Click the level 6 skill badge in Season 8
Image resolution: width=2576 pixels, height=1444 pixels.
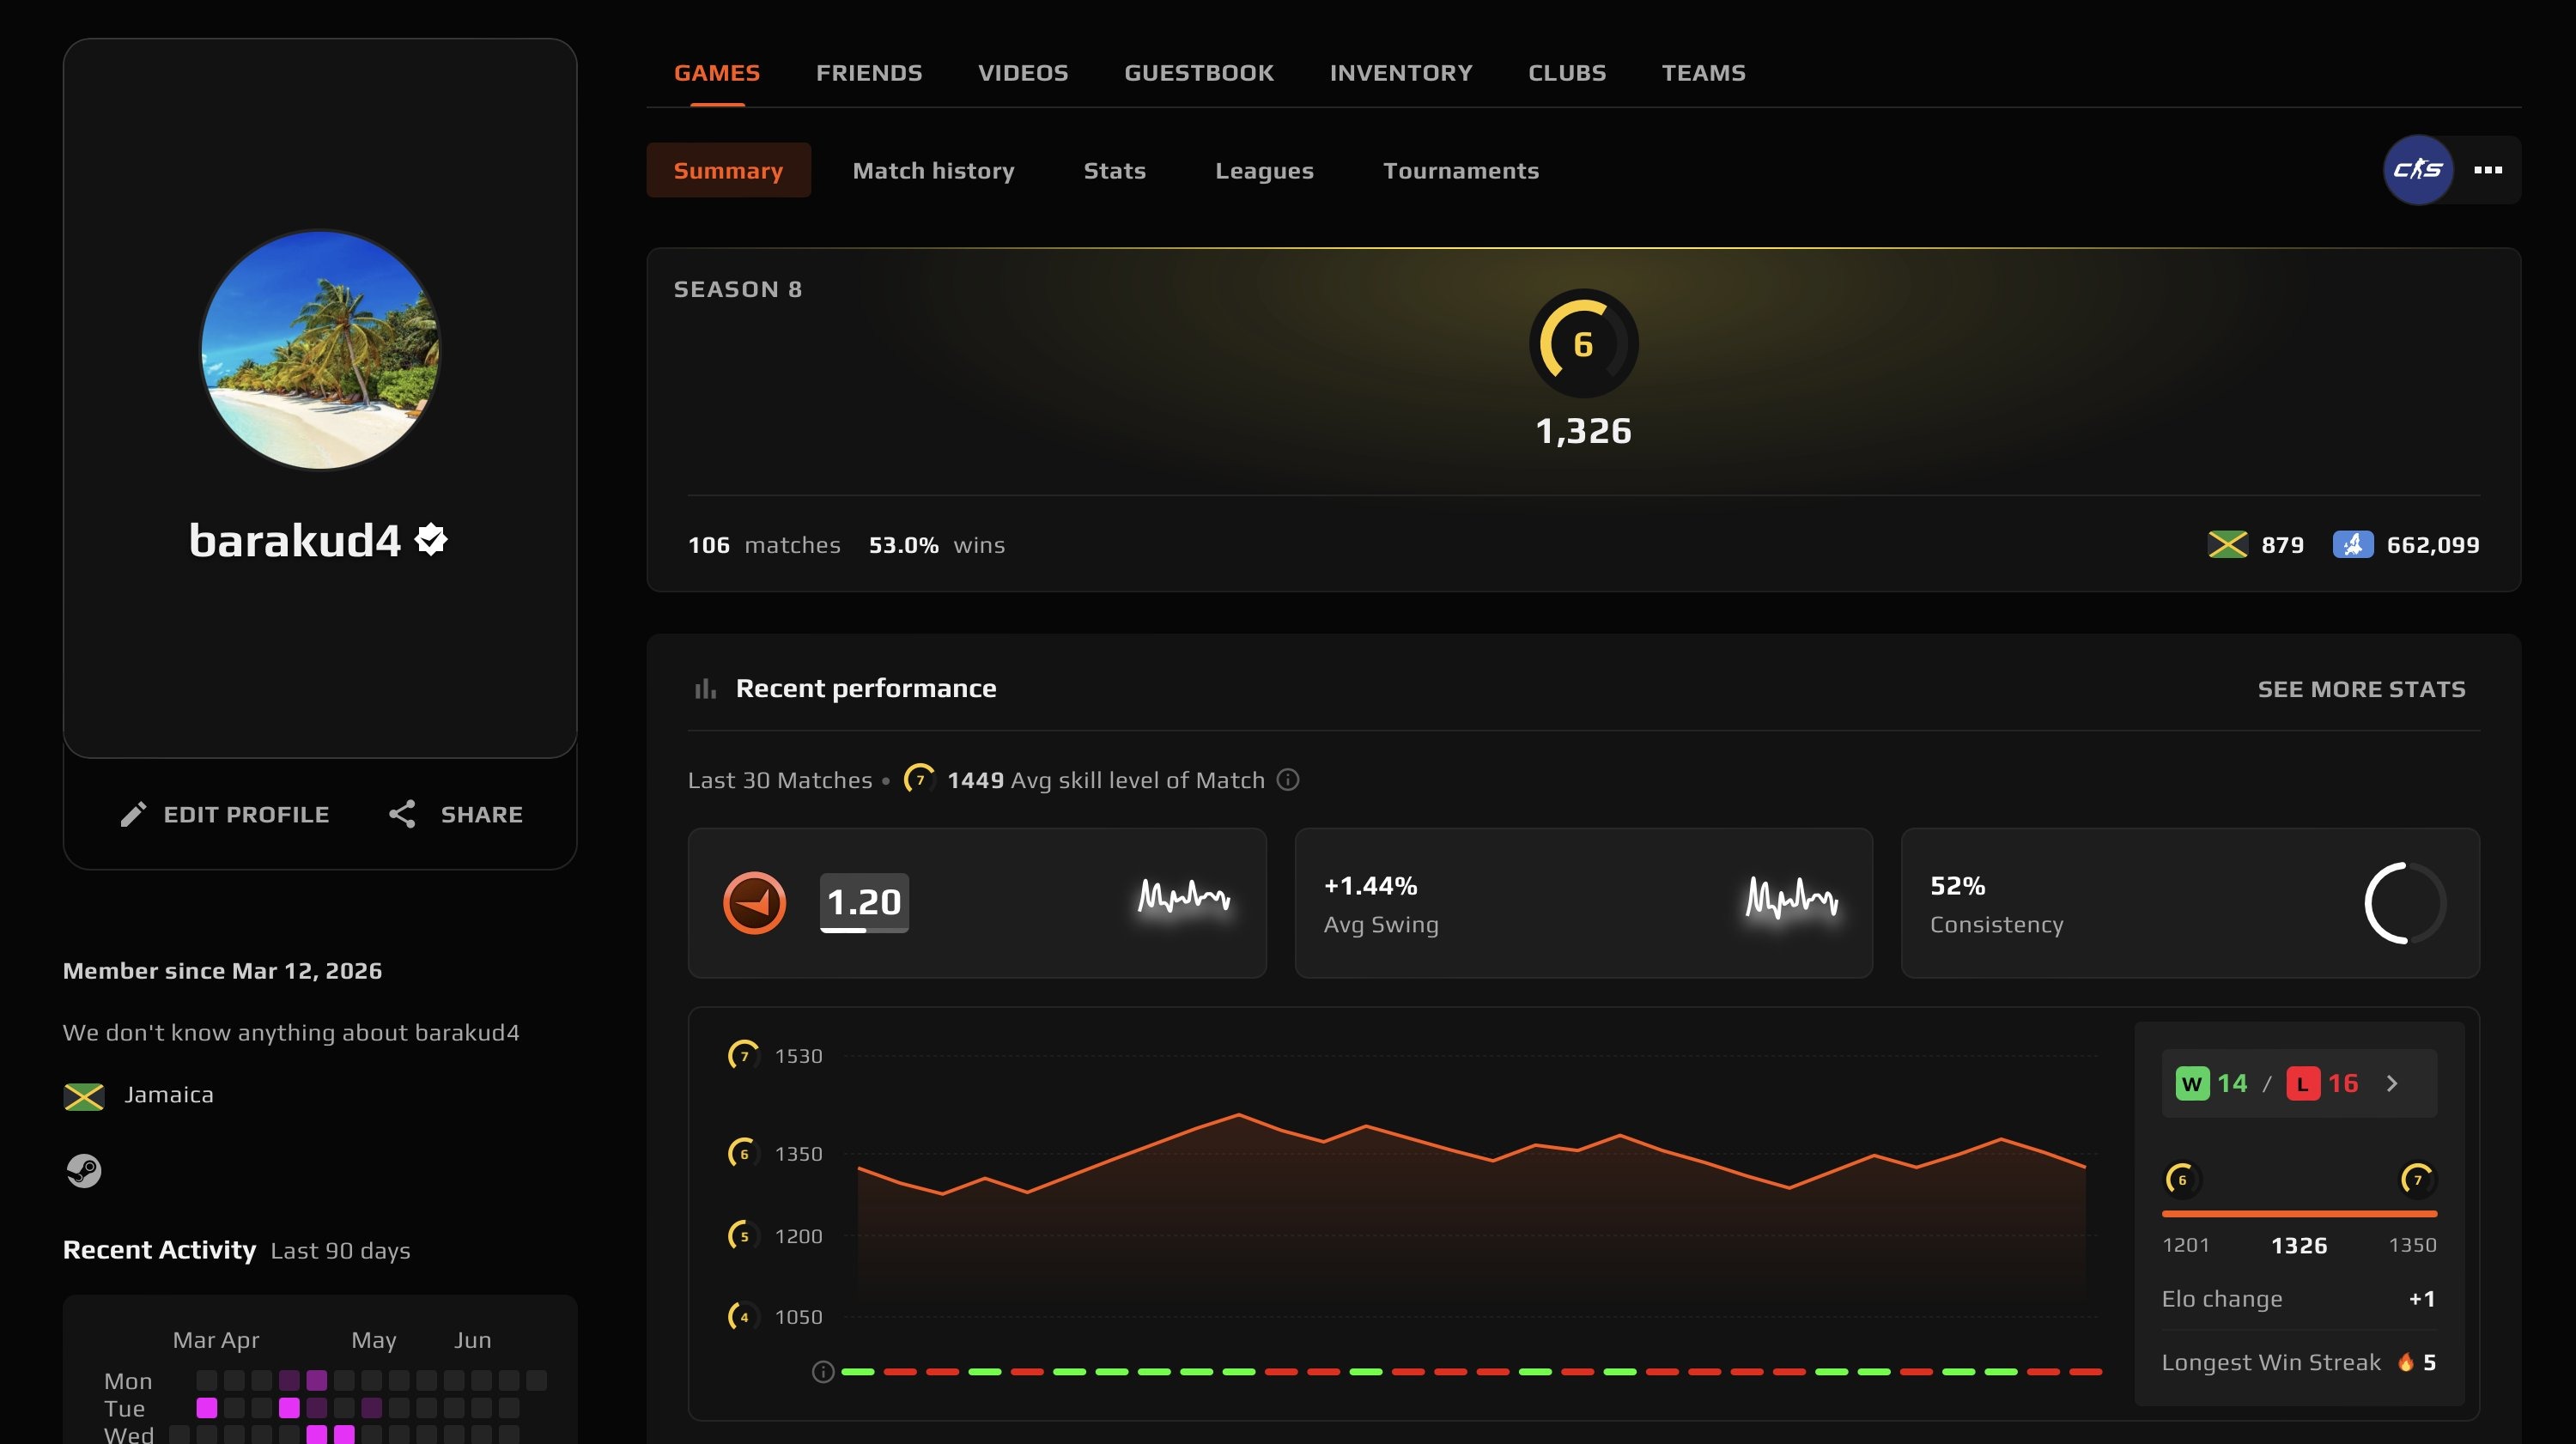1583,343
